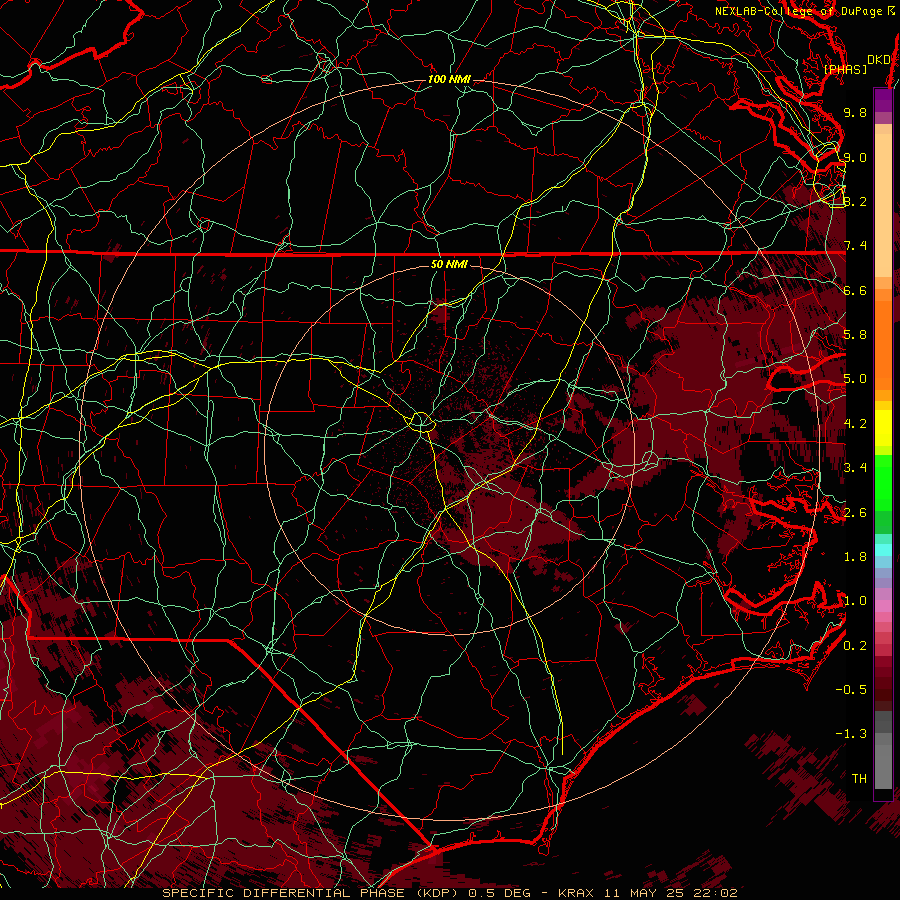
Task: Click the 1.8 value on the color scale
Action: point(855,557)
